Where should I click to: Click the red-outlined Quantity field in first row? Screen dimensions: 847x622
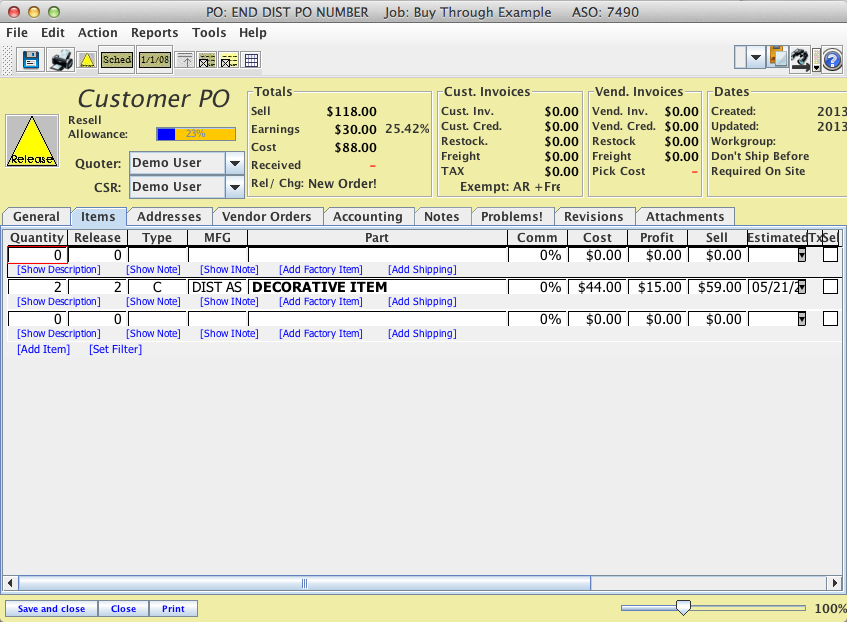pos(37,255)
